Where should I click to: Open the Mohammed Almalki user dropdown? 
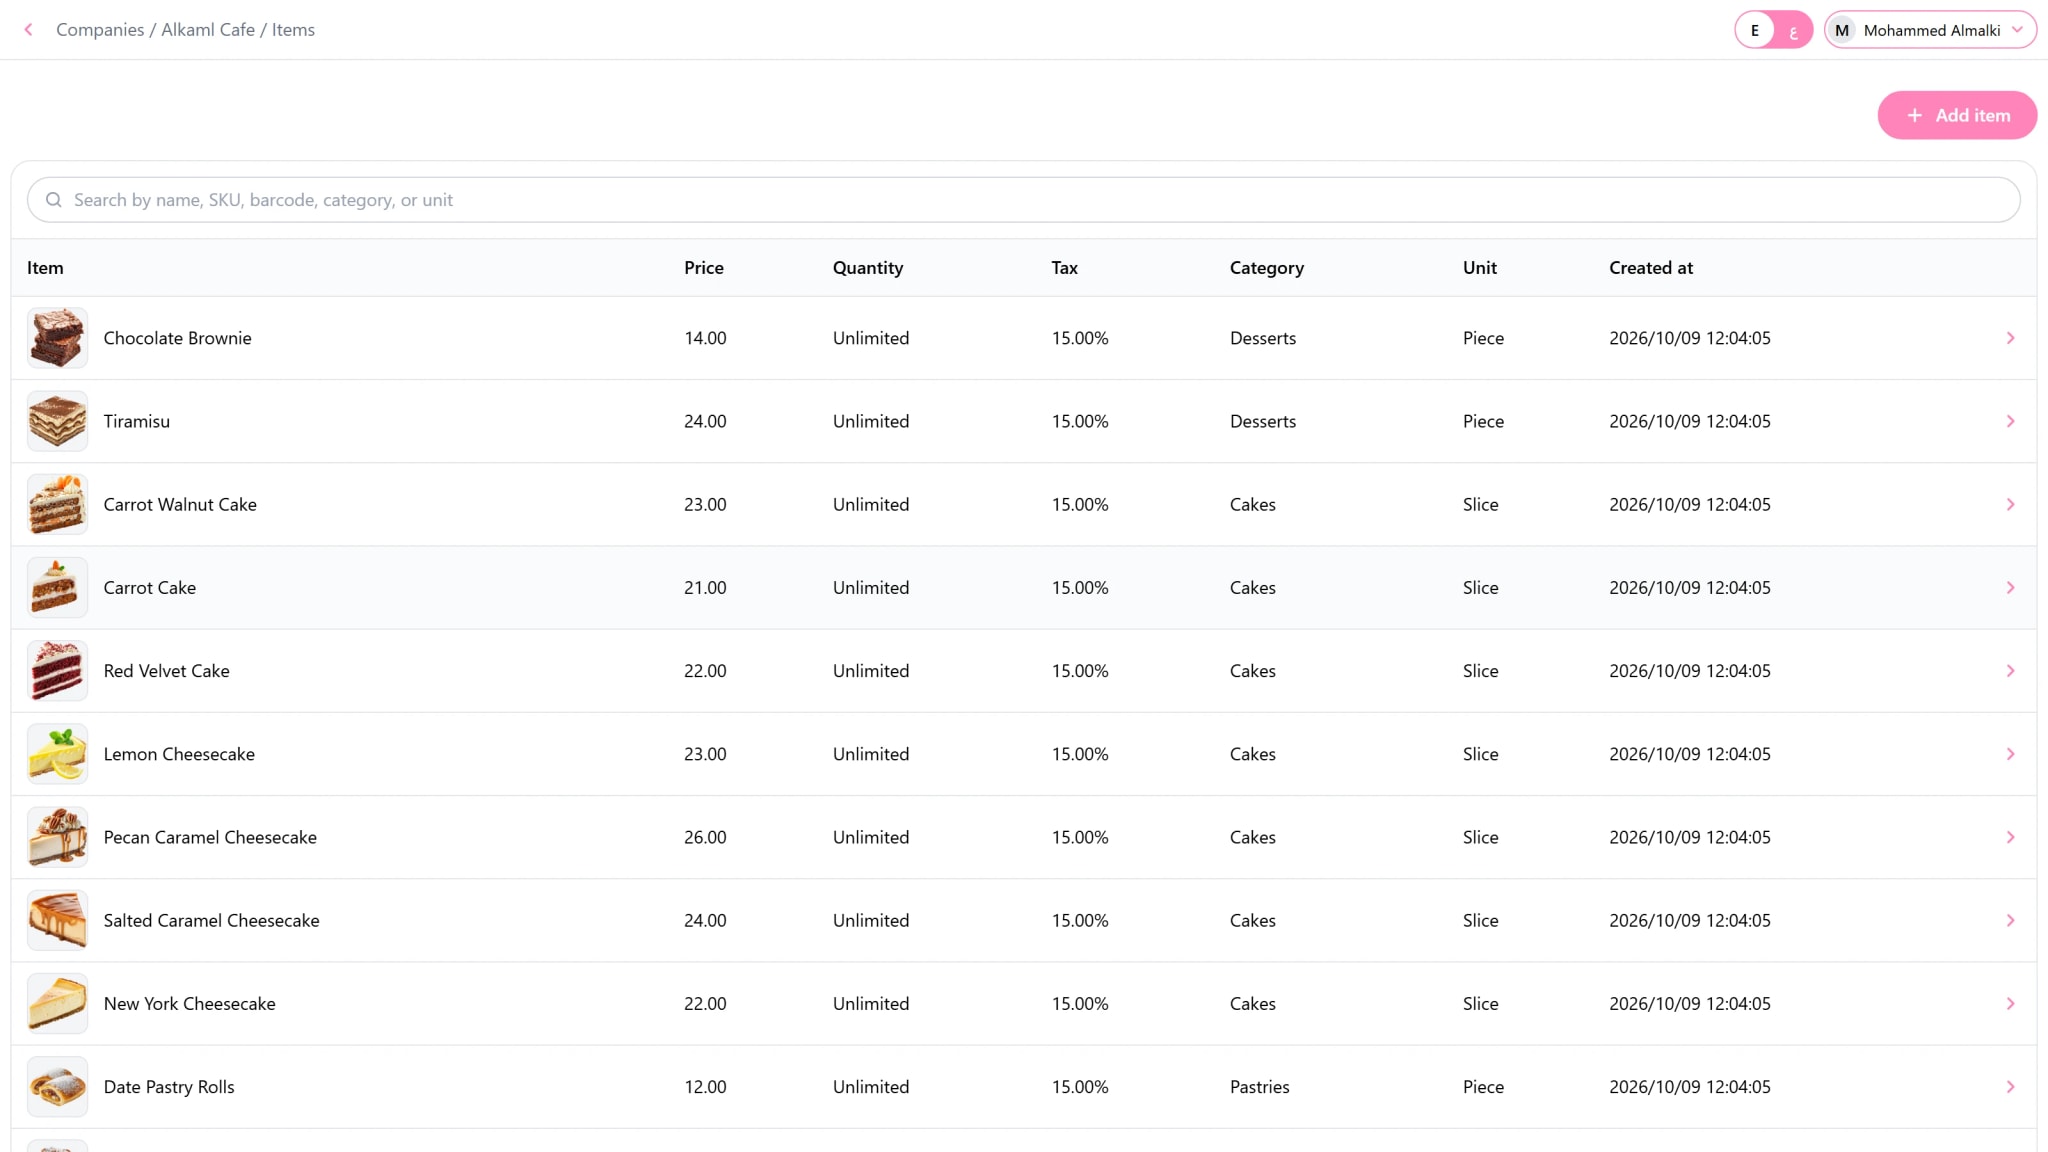pos(1930,30)
